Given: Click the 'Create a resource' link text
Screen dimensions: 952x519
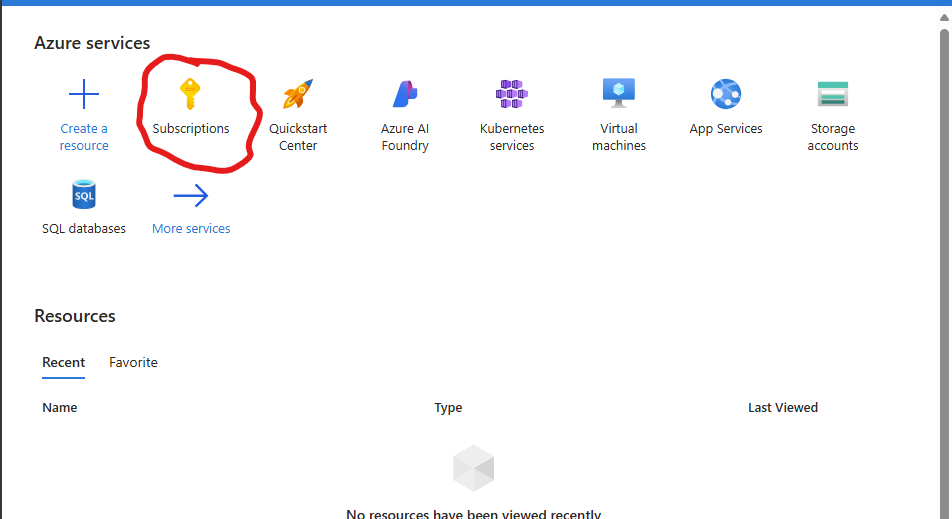Looking at the screenshot, I should click(84, 137).
